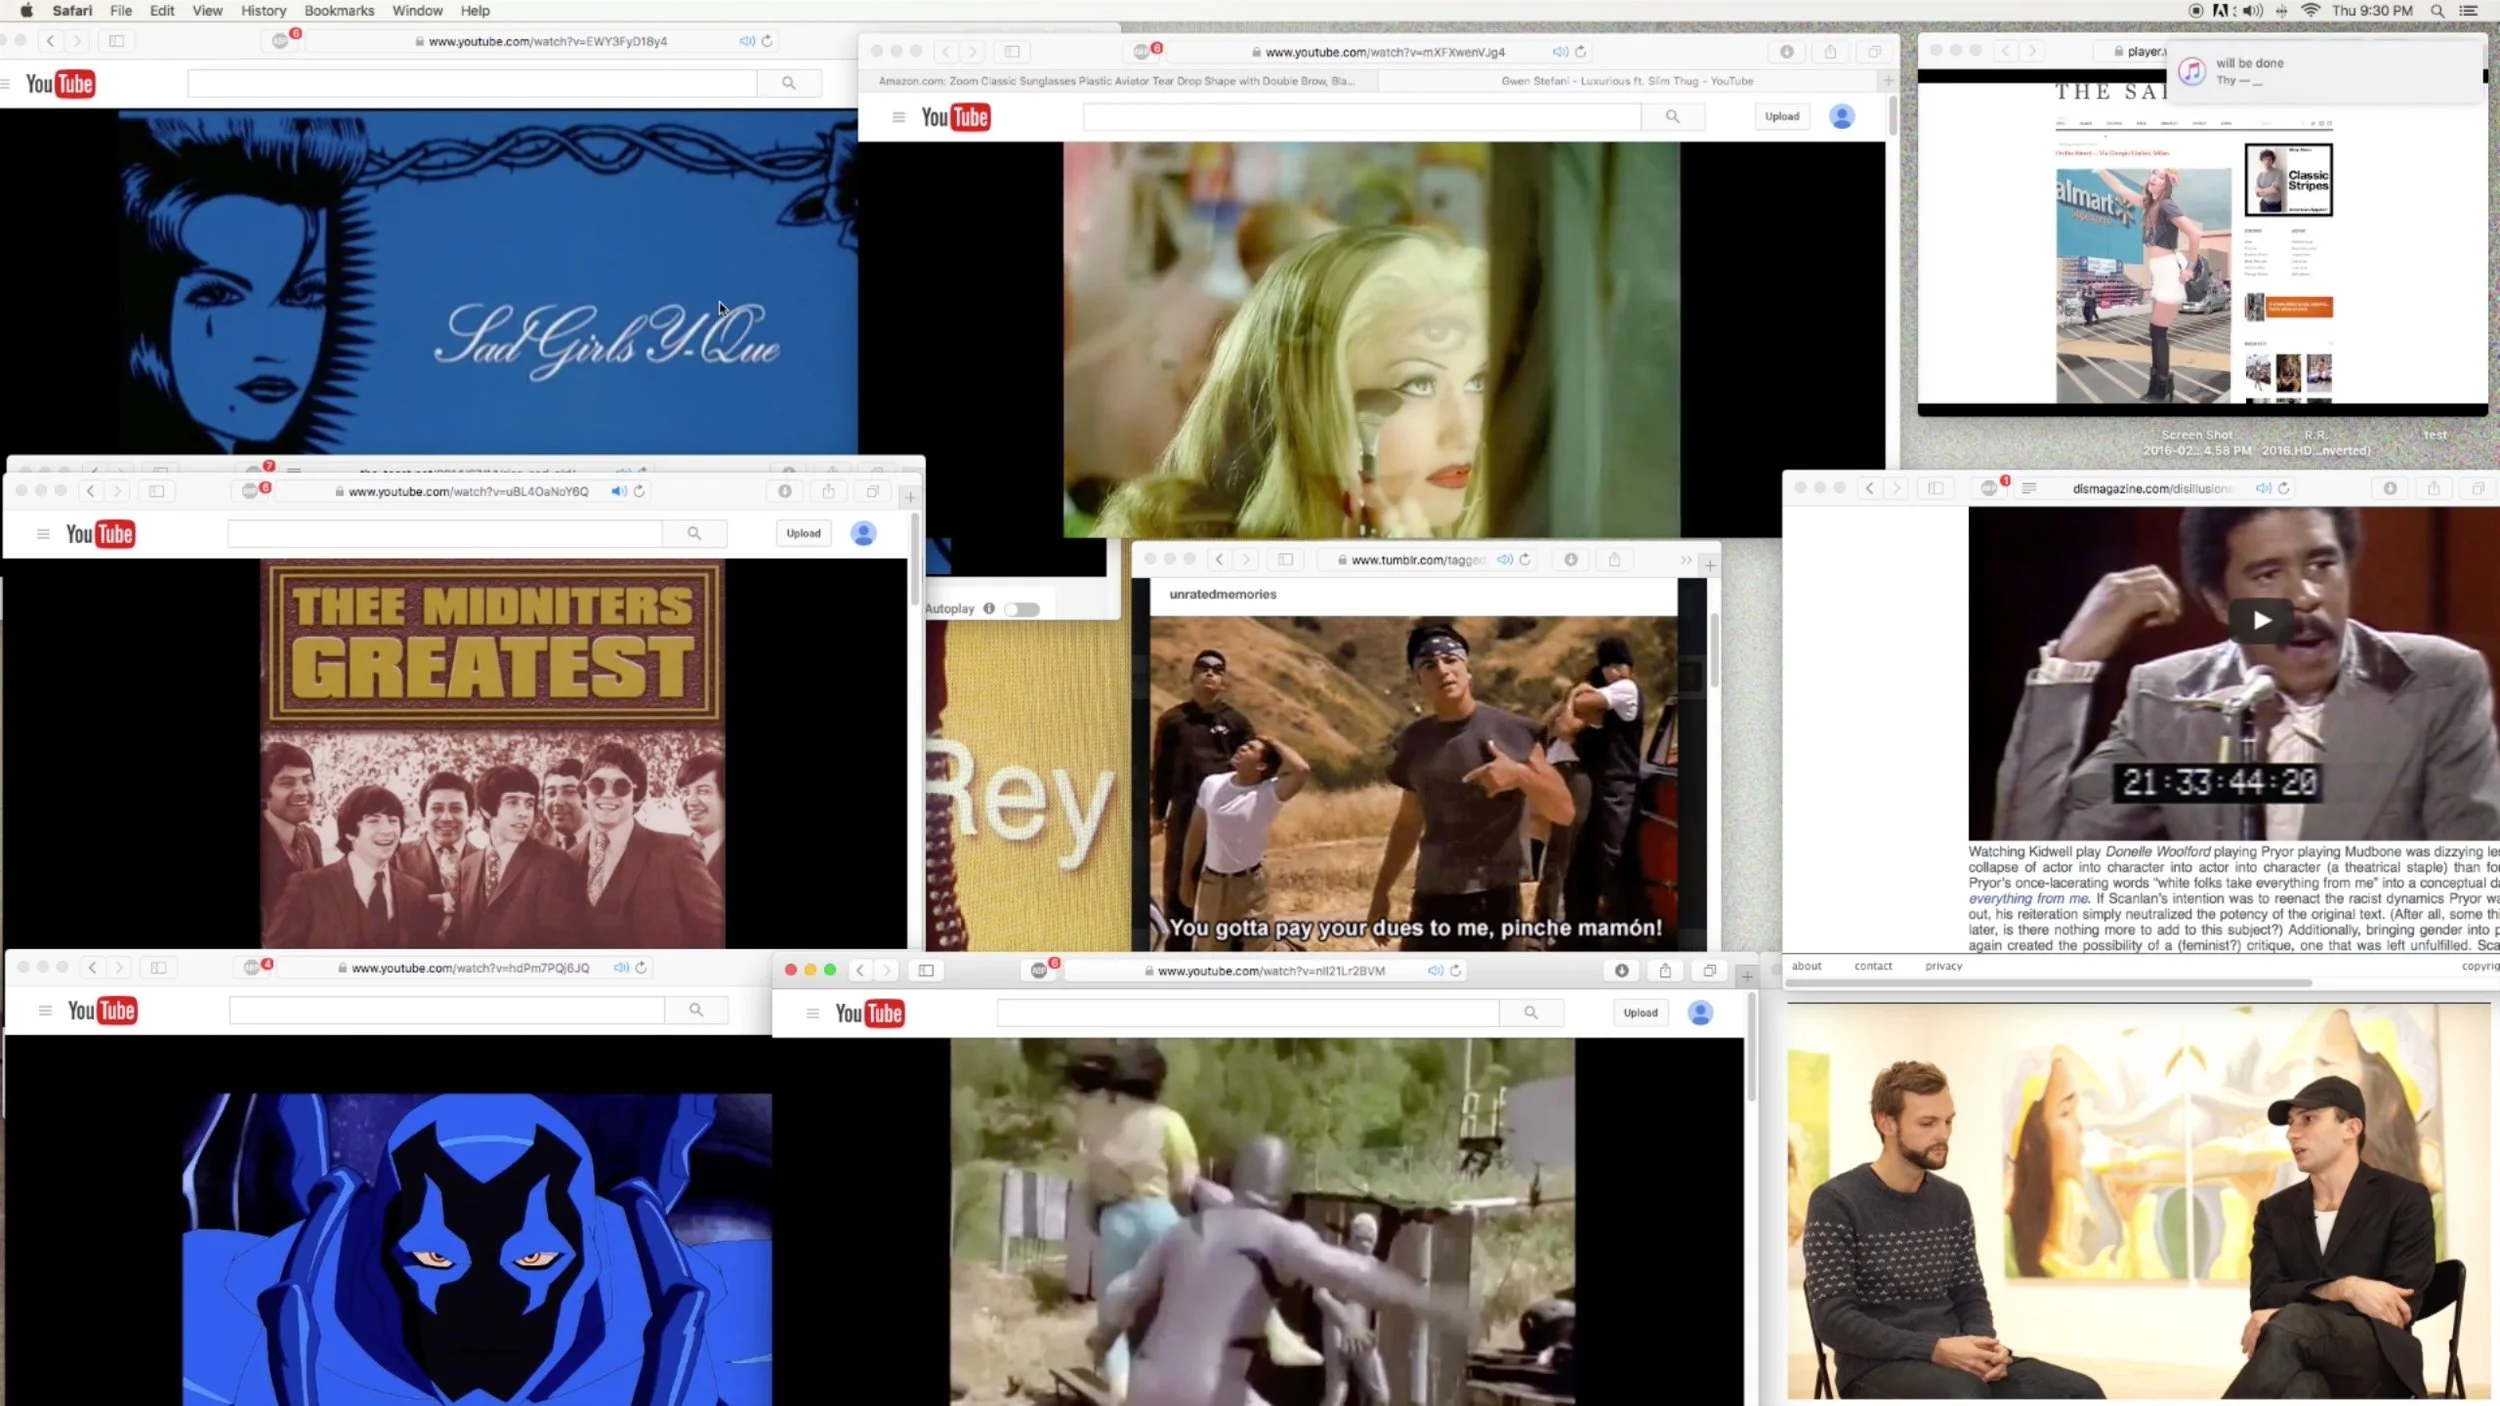
Task: Click search icon in Gwen Stefani YouTube window
Action: 1672,117
